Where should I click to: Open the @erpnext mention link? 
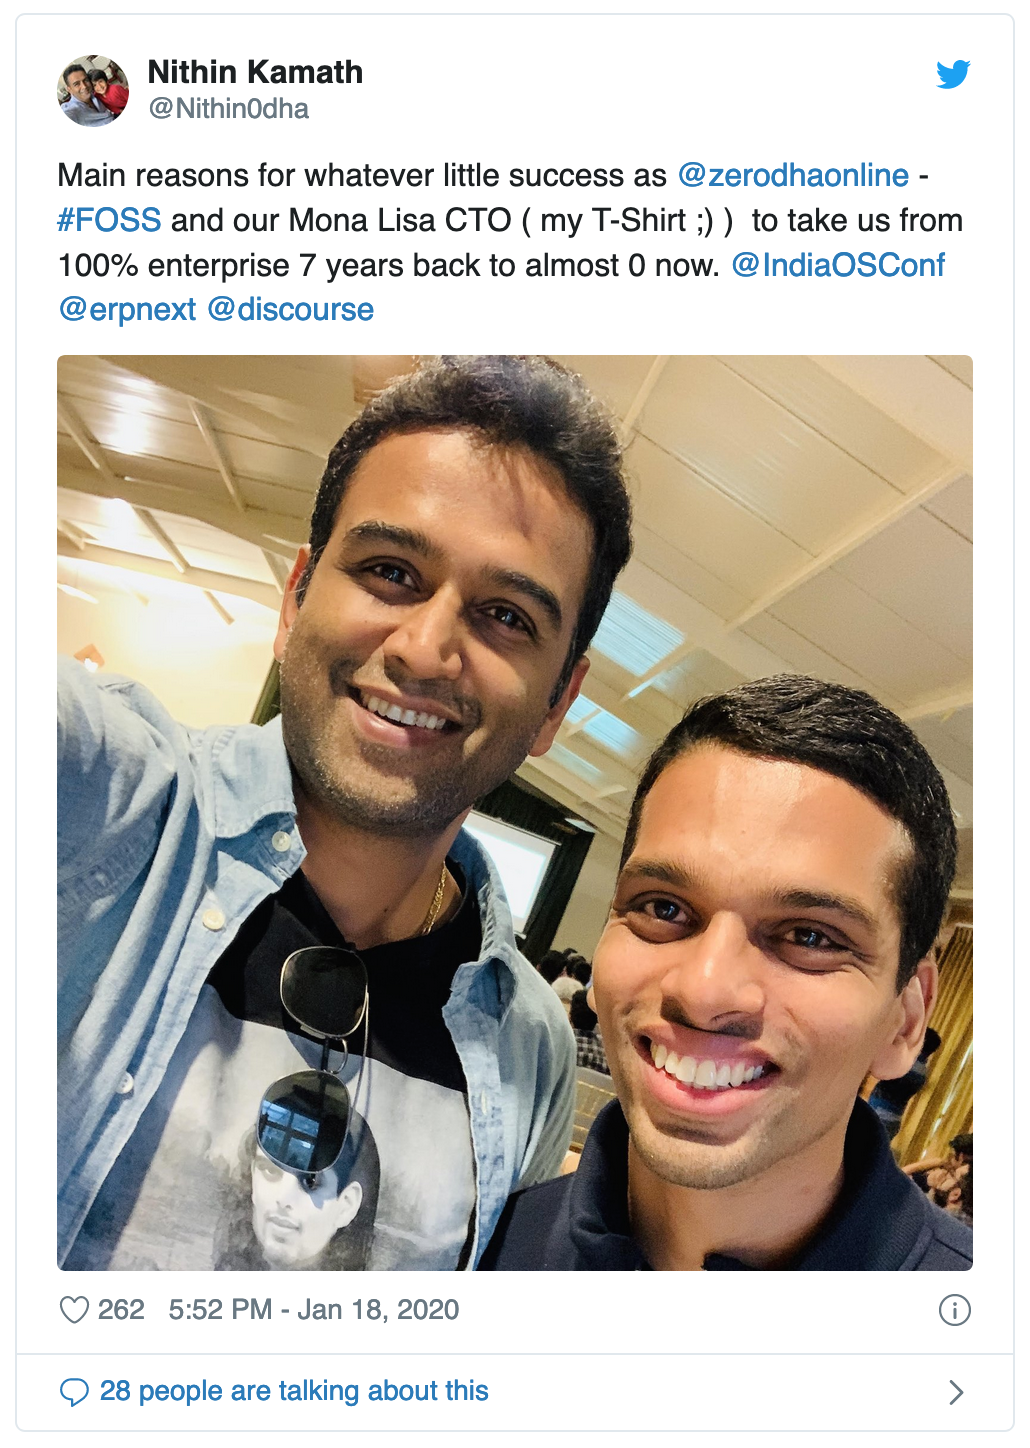click(x=127, y=310)
